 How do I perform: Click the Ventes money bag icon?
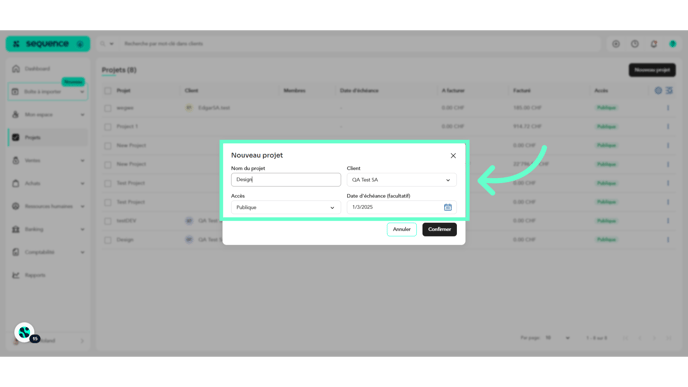16,161
